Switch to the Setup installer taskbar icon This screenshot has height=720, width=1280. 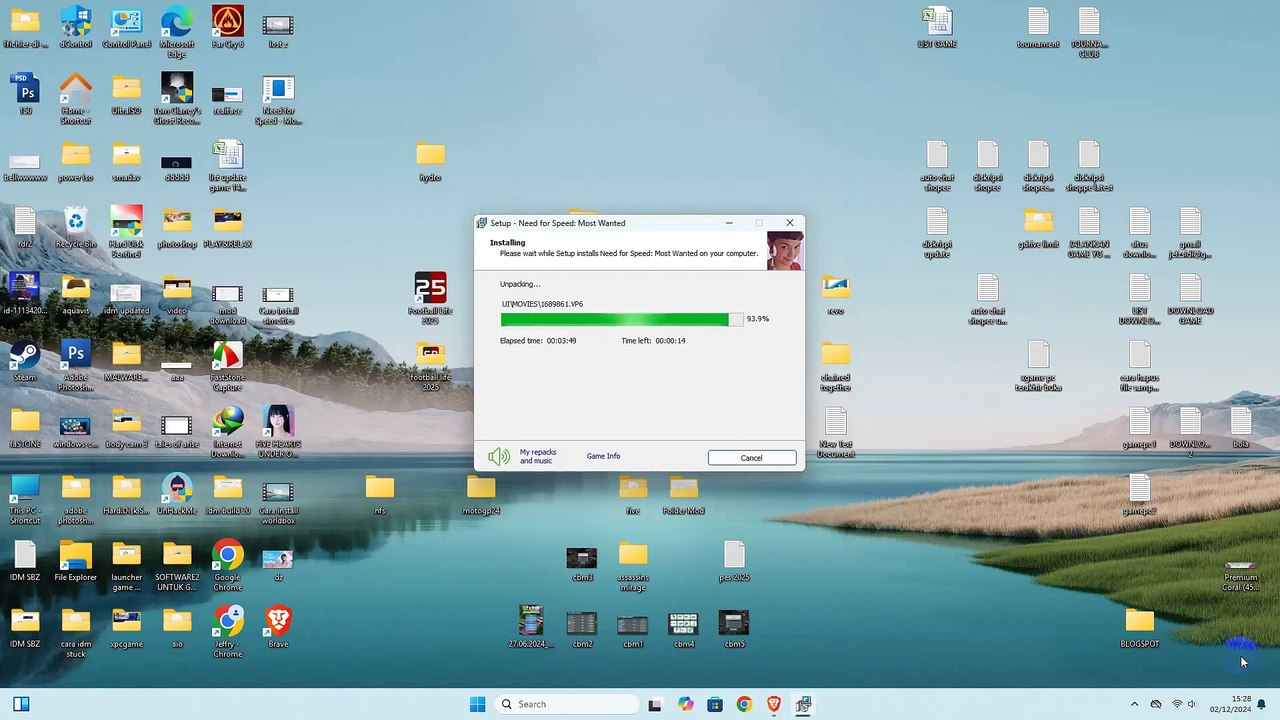click(x=803, y=704)
